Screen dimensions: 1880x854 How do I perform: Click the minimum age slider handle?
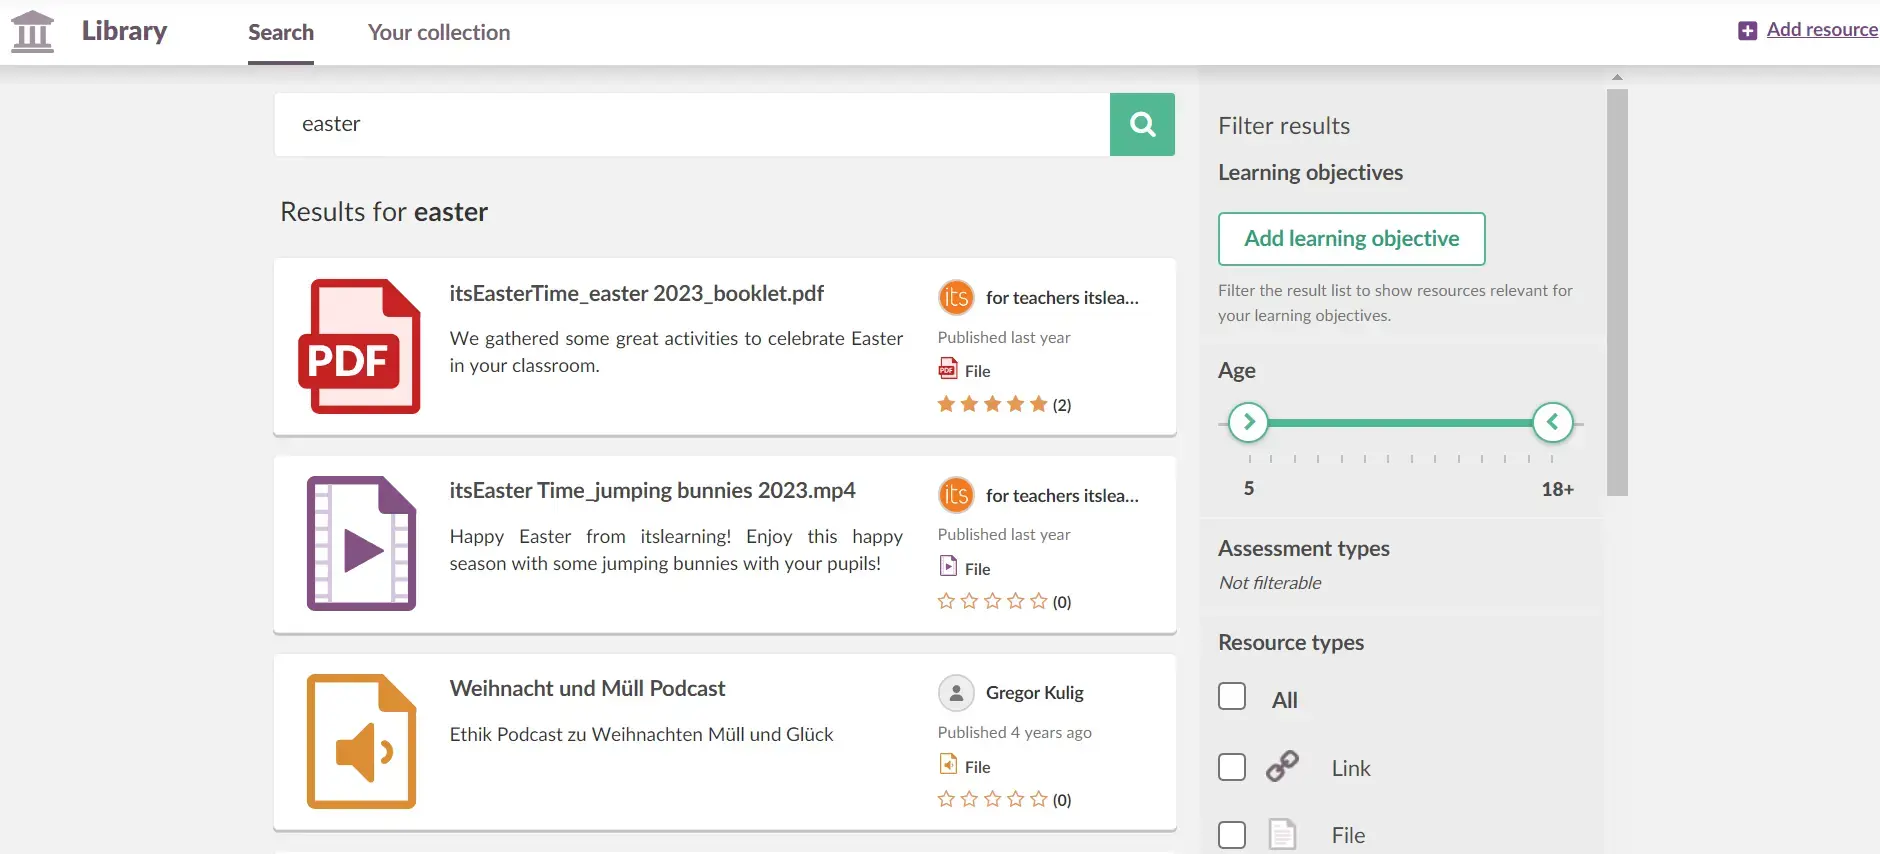tap(1248, 422)
